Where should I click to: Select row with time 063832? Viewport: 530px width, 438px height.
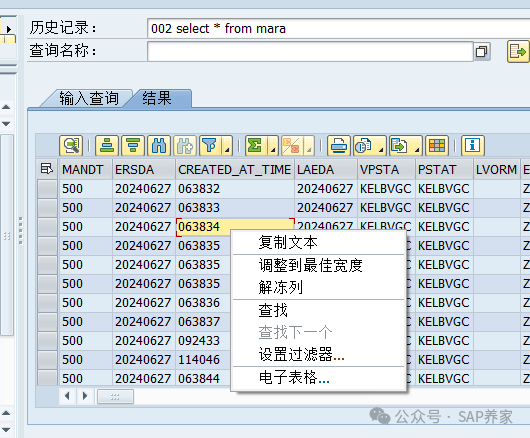coord(47,189)
